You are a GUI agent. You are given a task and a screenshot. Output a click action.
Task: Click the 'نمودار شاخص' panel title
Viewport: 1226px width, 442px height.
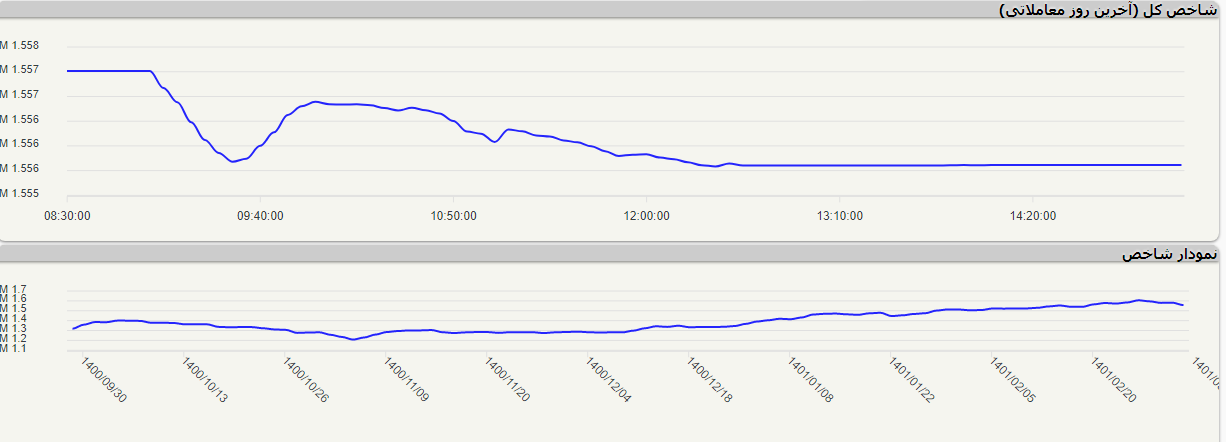coord(1169,254)
